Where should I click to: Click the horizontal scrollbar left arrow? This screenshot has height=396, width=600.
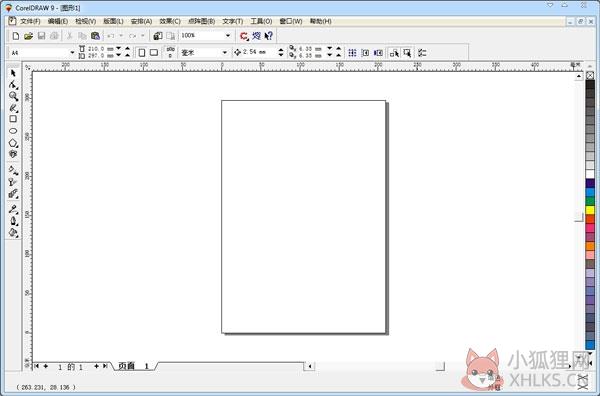pyautogui.click(x=310, y=367)
